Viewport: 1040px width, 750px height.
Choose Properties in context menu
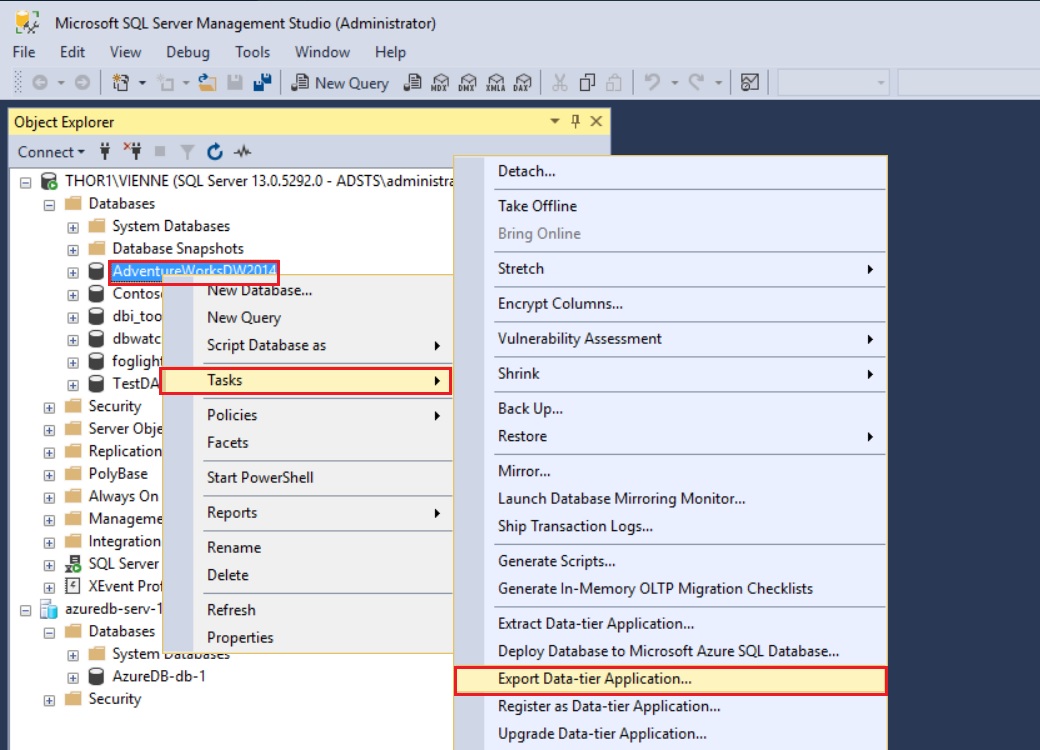click(306, 637)
